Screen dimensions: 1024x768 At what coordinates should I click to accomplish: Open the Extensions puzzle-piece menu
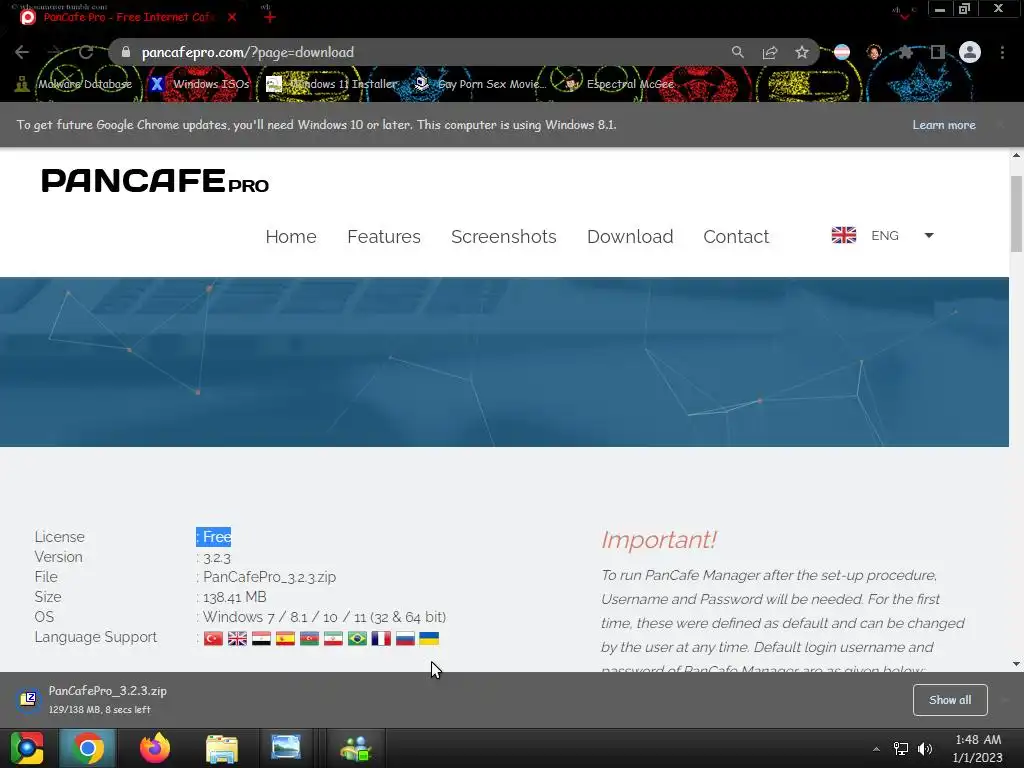(905, 52)
